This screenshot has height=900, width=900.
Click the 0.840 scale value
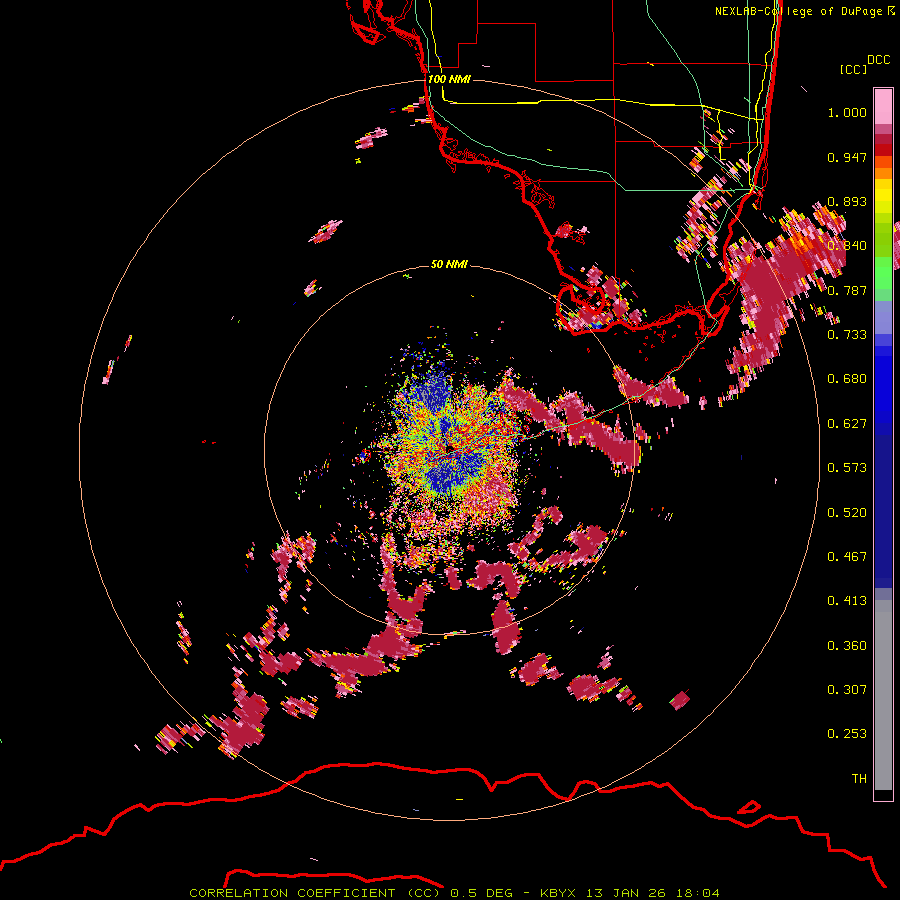847,246
